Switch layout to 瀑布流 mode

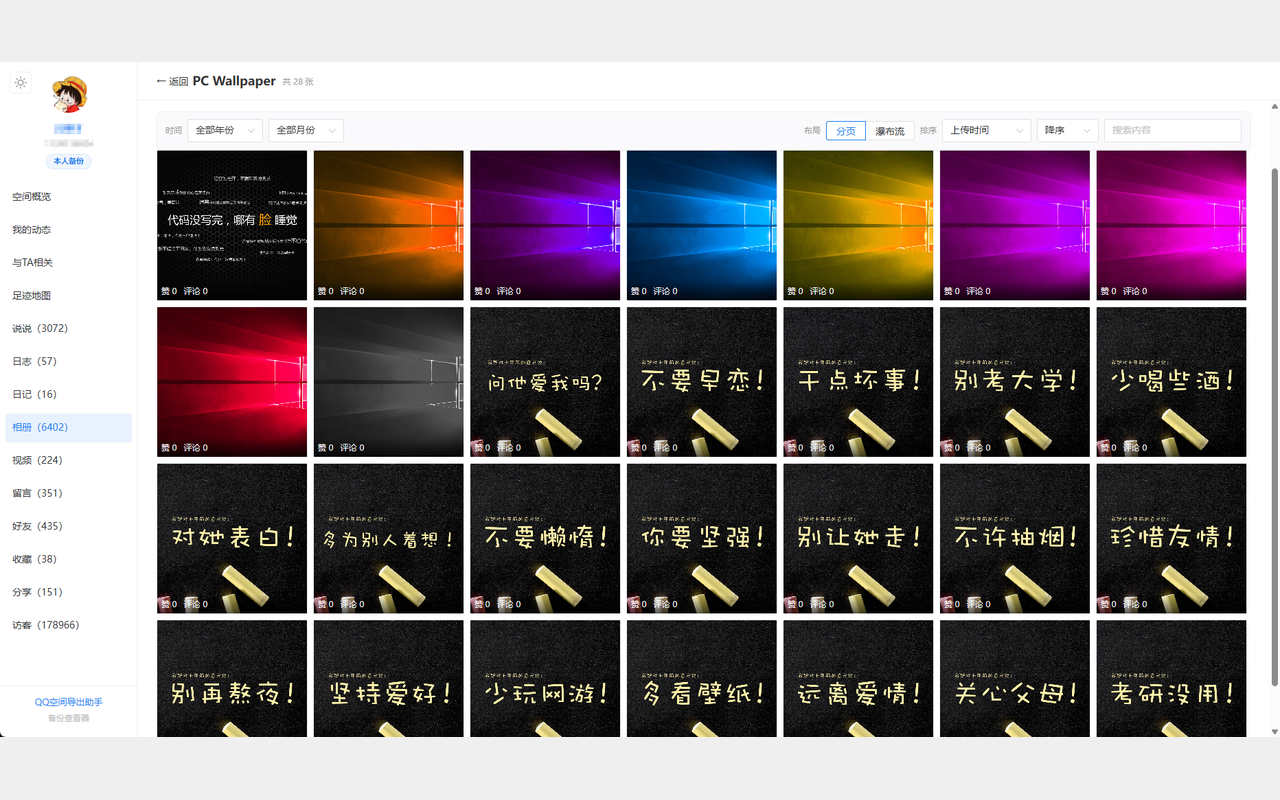point(889,131)
